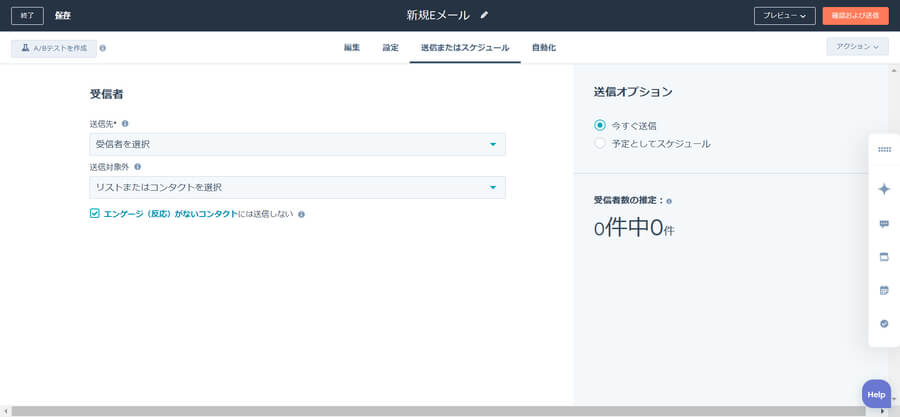The width and height of the screenshot is (900, 417).
Task: Open 受信者を選択 dropdown
Action: 297,144
